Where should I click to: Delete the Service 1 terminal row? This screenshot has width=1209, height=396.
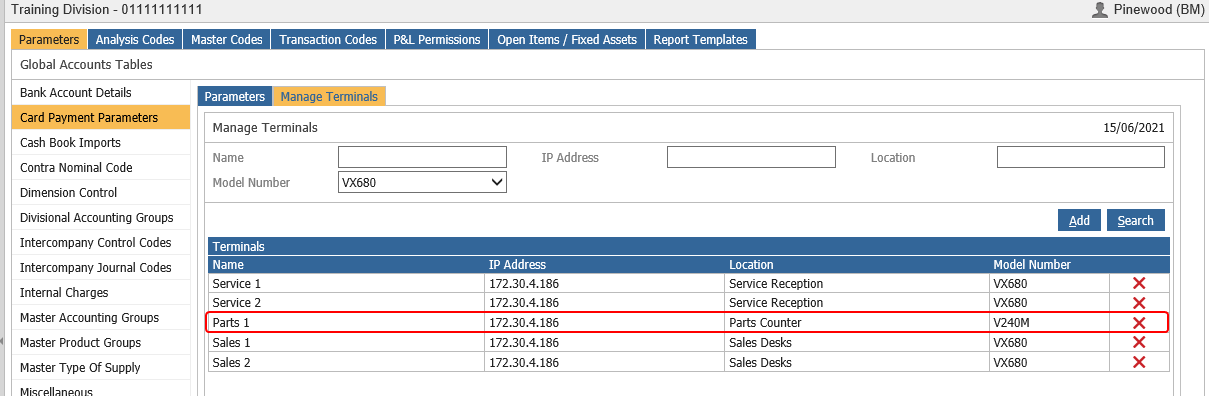tap(1138, 283)
